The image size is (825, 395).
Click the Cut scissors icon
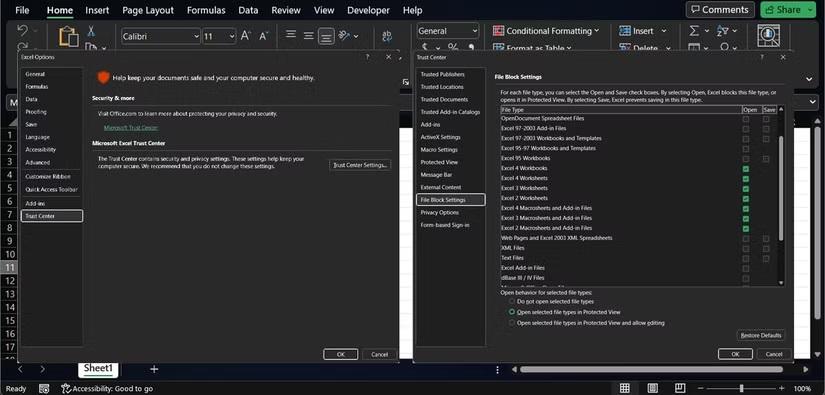pos(90,31)
